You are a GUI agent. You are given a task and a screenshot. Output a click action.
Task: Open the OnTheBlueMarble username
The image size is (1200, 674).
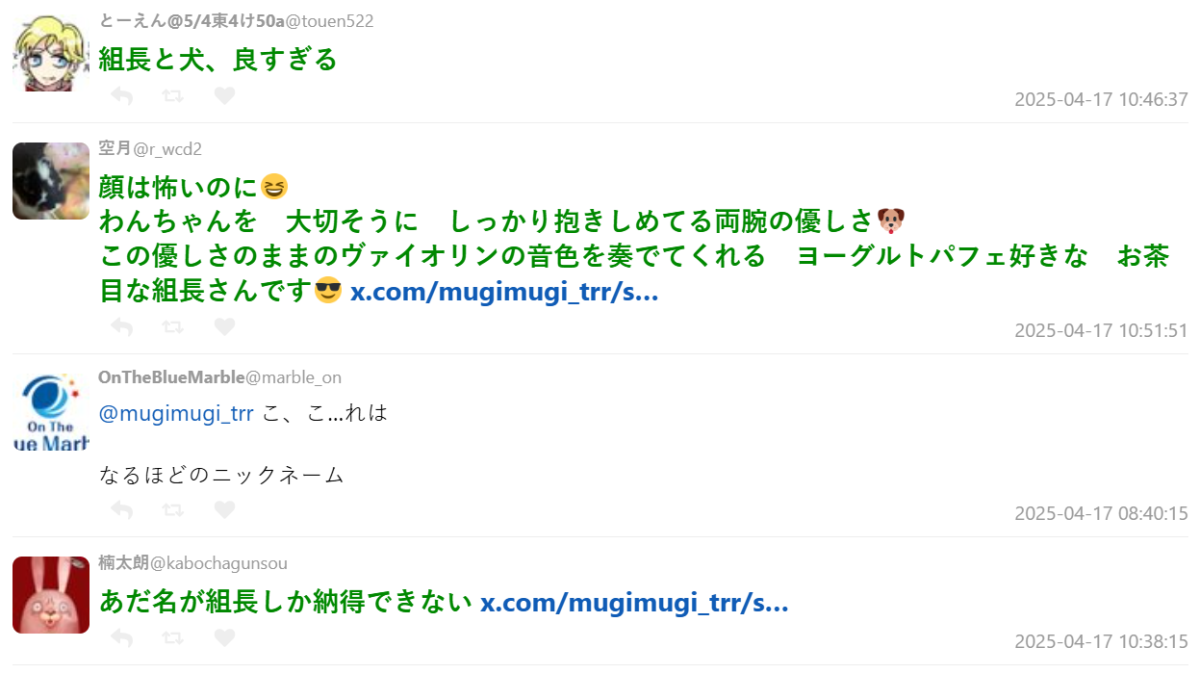point(171,377)
